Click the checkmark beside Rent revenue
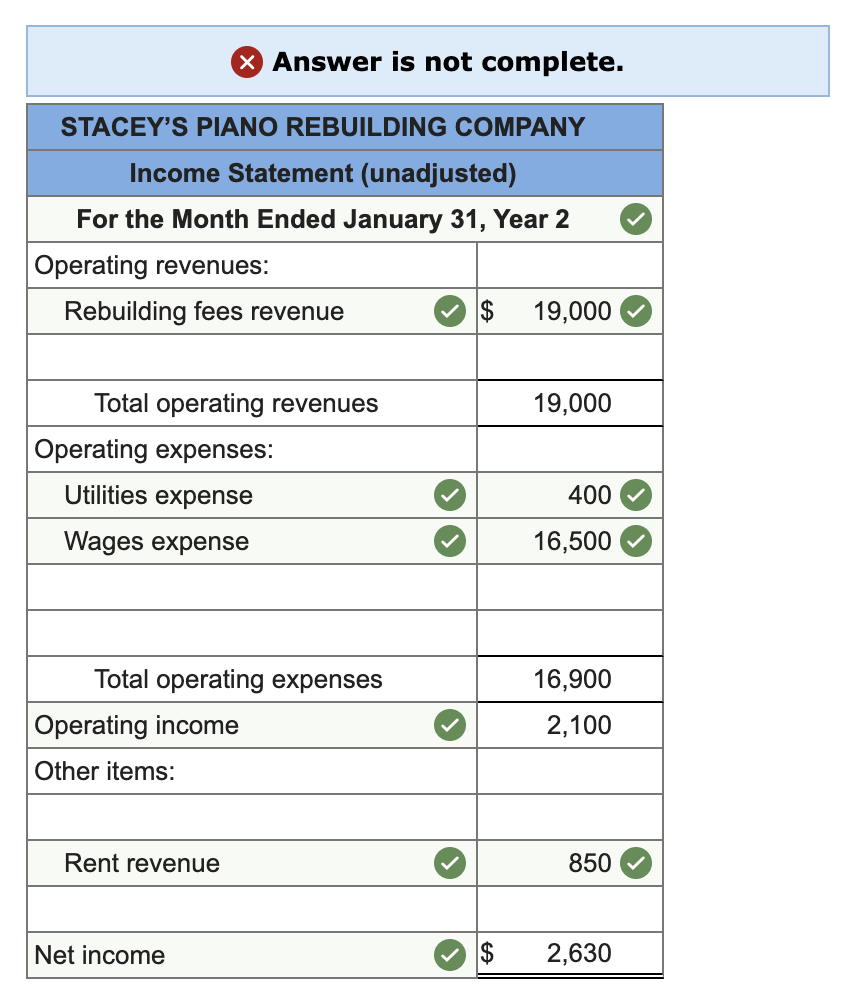 449,863
